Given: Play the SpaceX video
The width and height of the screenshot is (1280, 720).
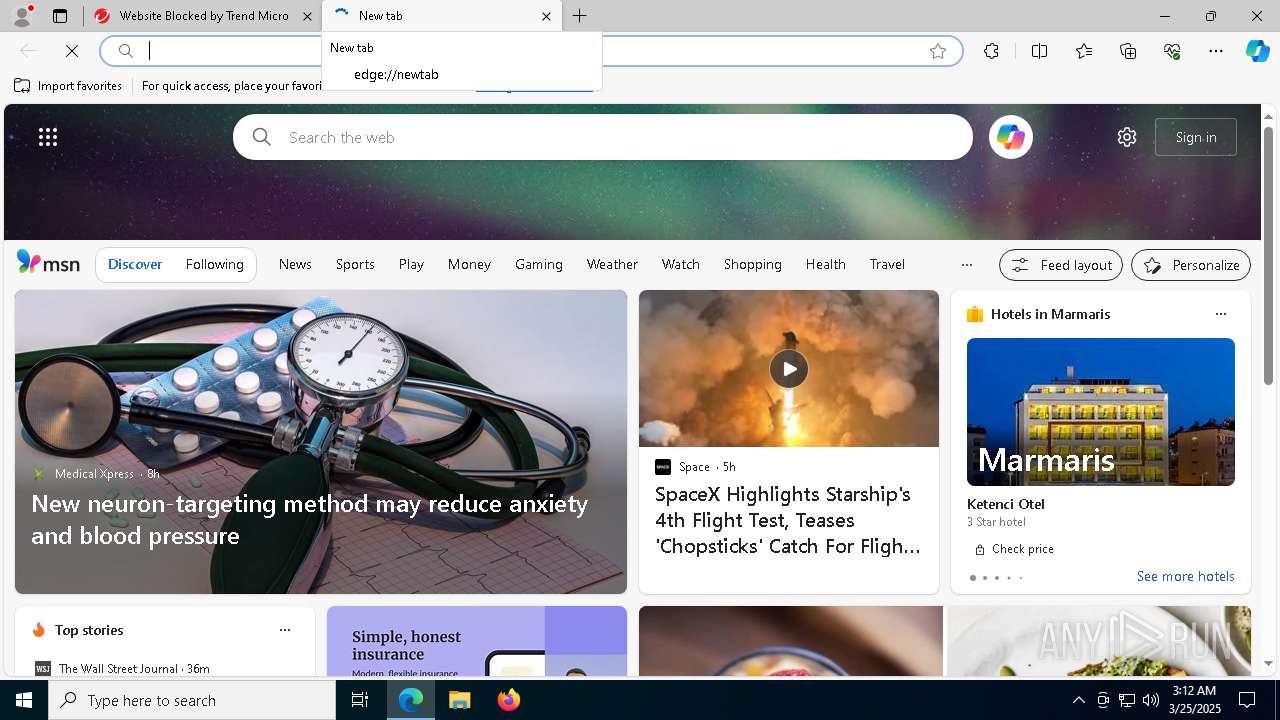Looking at the screenshot, I should click(789, 369).
